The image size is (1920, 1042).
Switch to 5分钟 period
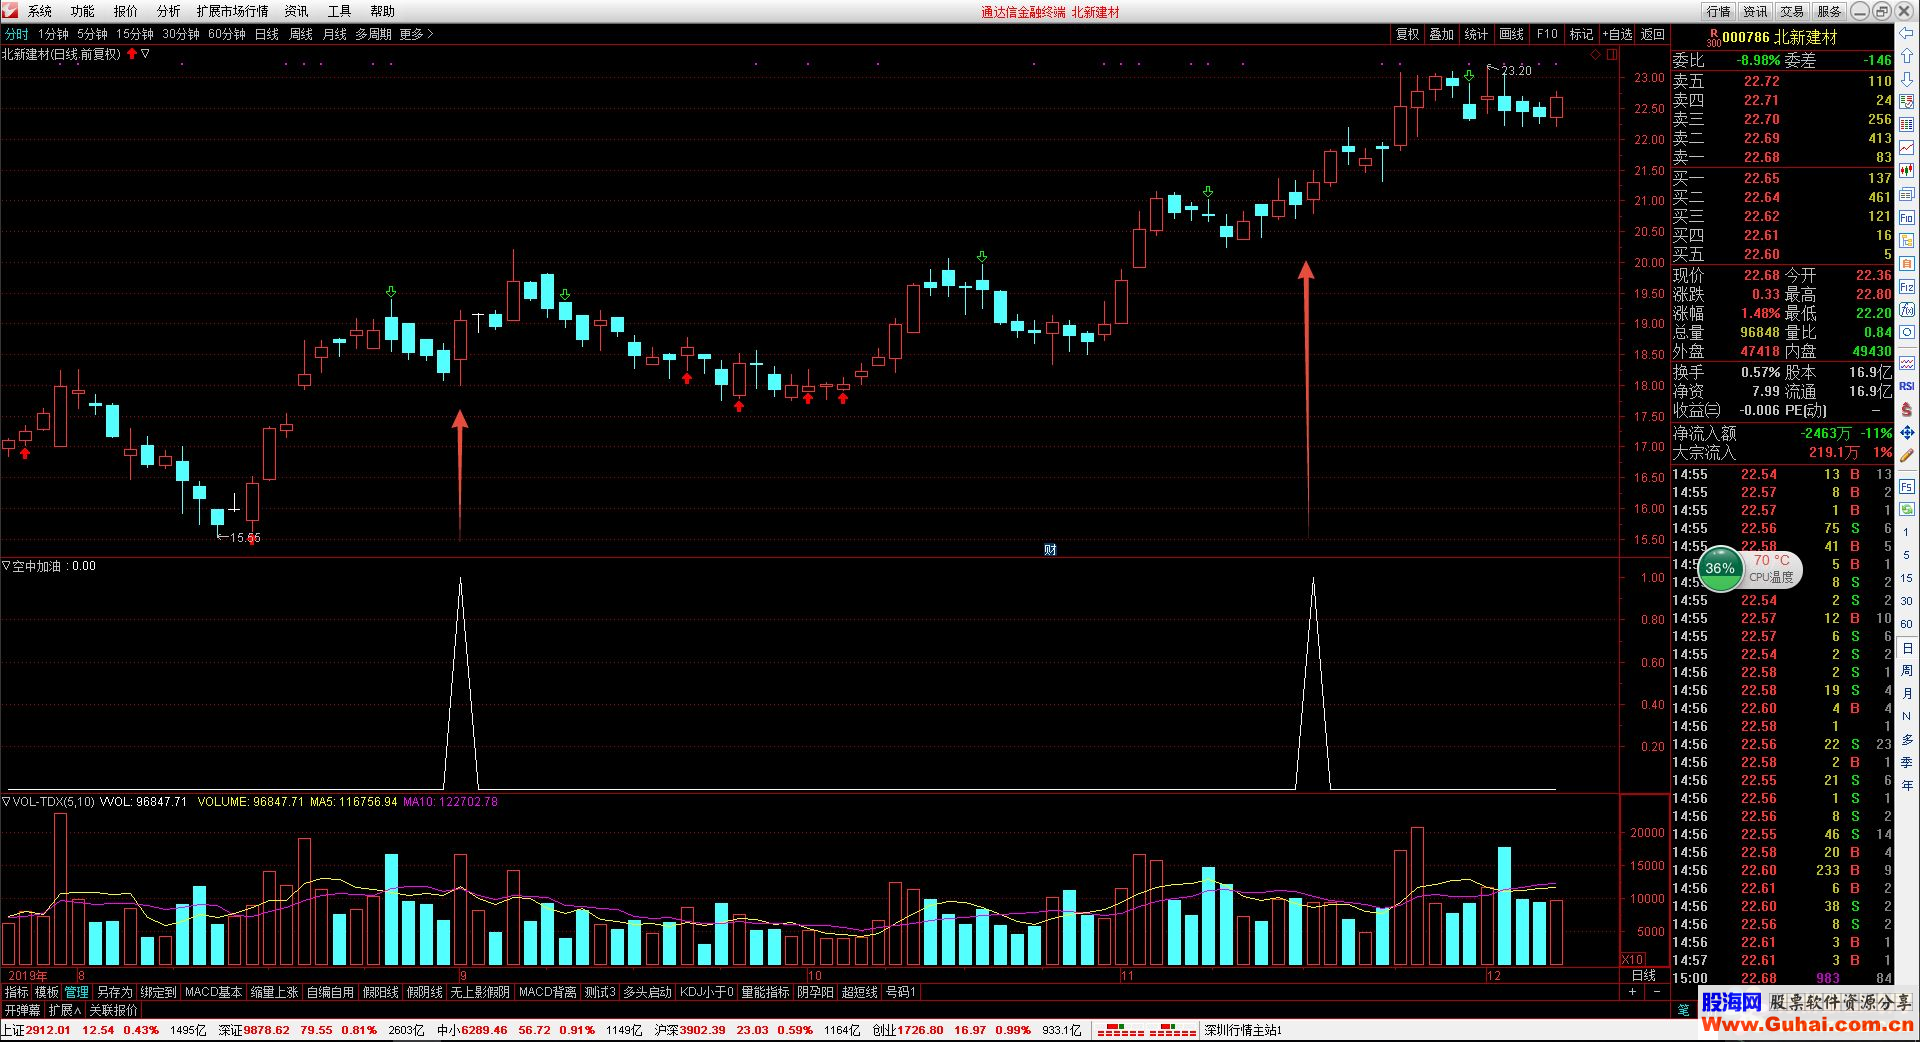(x=92, y=34)
